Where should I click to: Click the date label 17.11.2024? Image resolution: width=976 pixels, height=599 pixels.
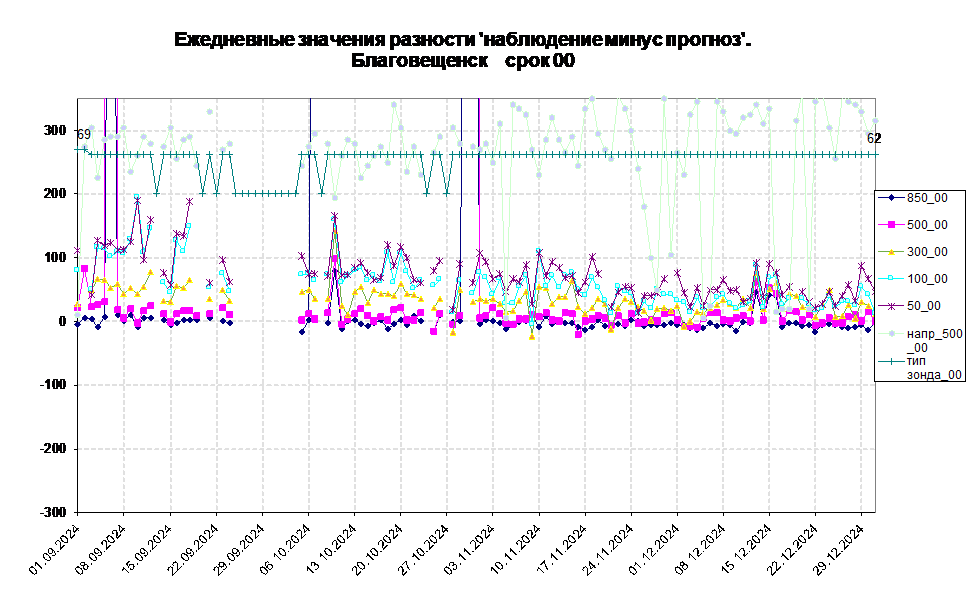pyautogui.click(x=561, y=549)
